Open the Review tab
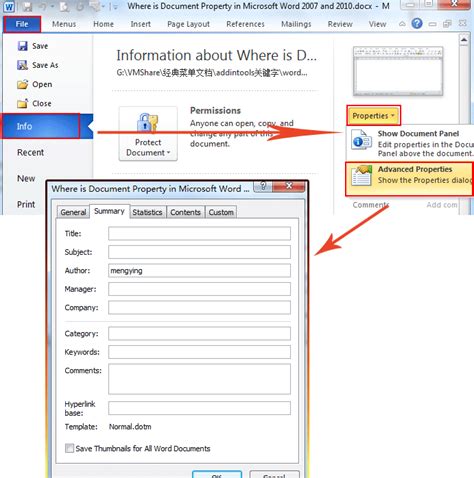Image resolution: width=474 pixels, height=478 pixels. coord(340,24)
